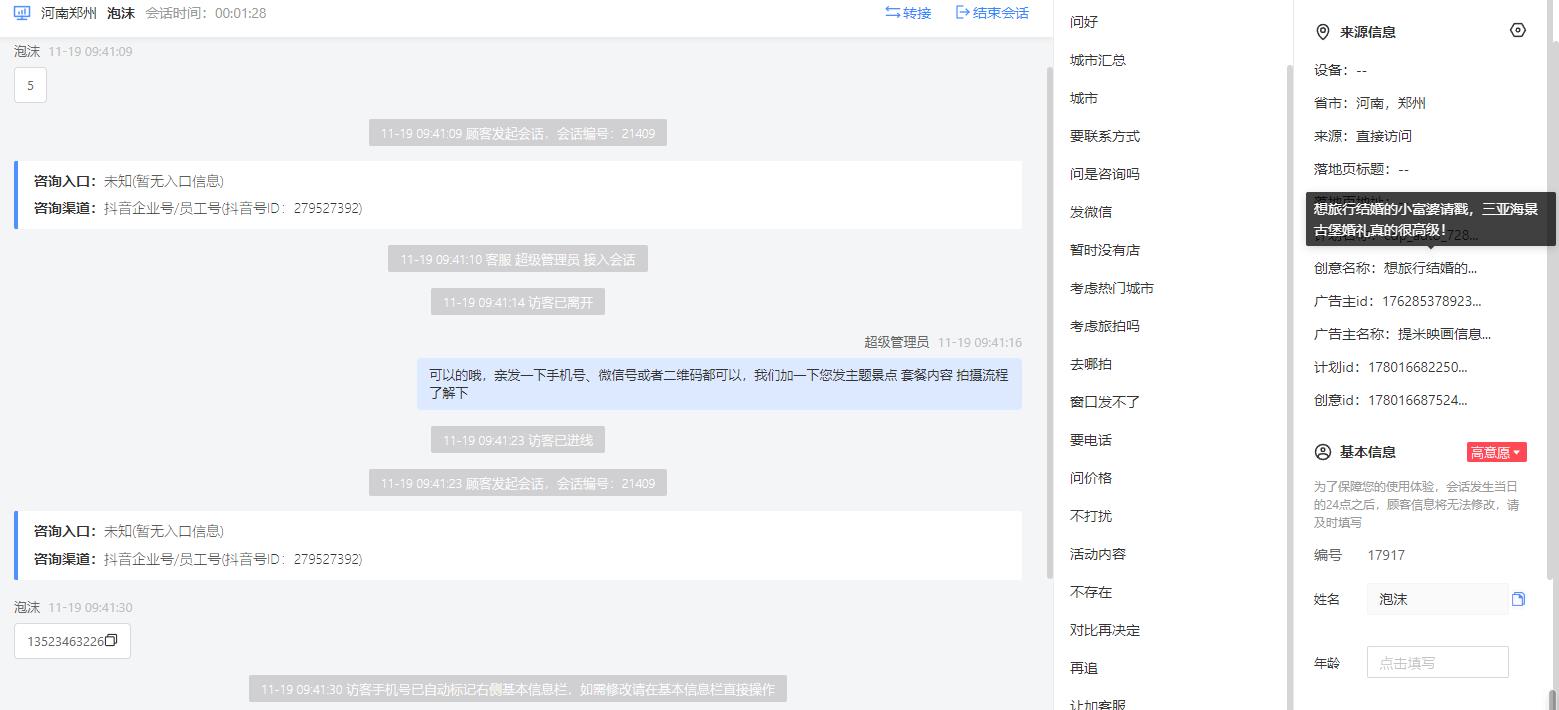Click the 来源 直接访问 text
Screen dimensions: 1559x710
point(1363,136)
